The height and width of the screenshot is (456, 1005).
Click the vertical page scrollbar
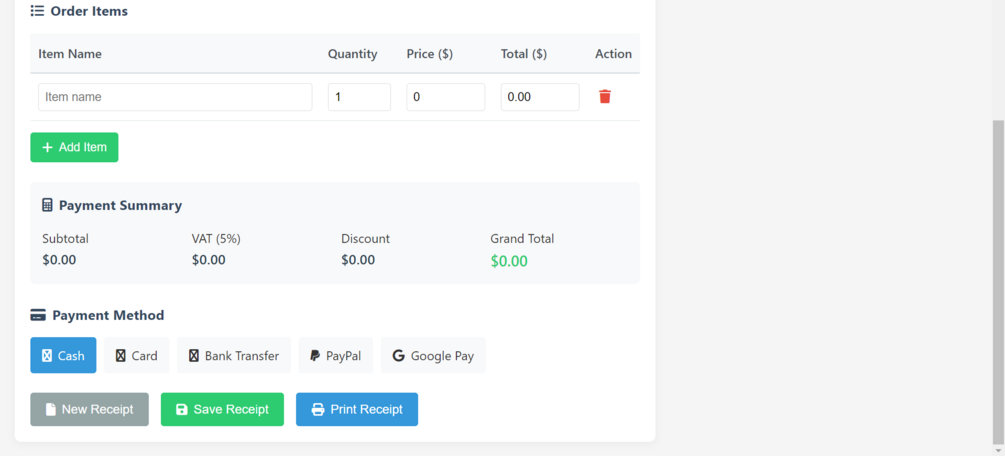coord(997,280)
